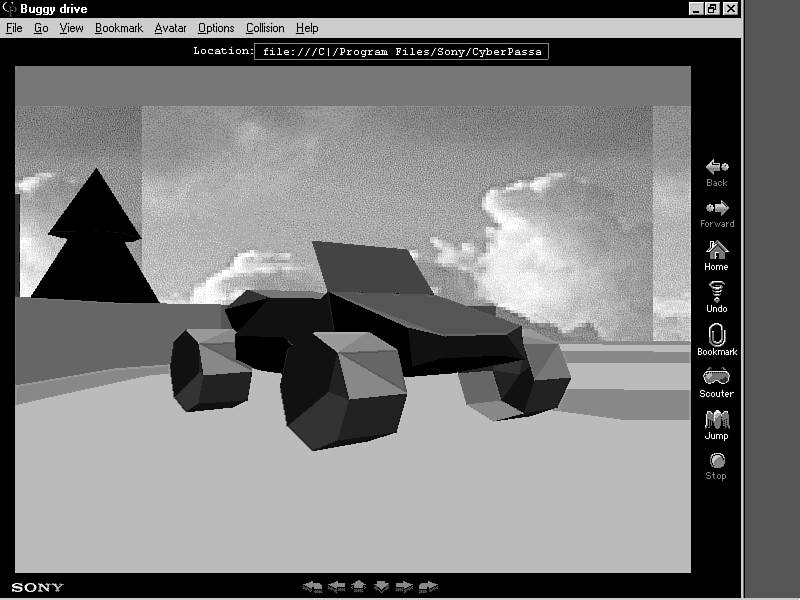Click the turn-right arrow in the bottom navigation bar
The image size is (800, 600).
point(428,586)
